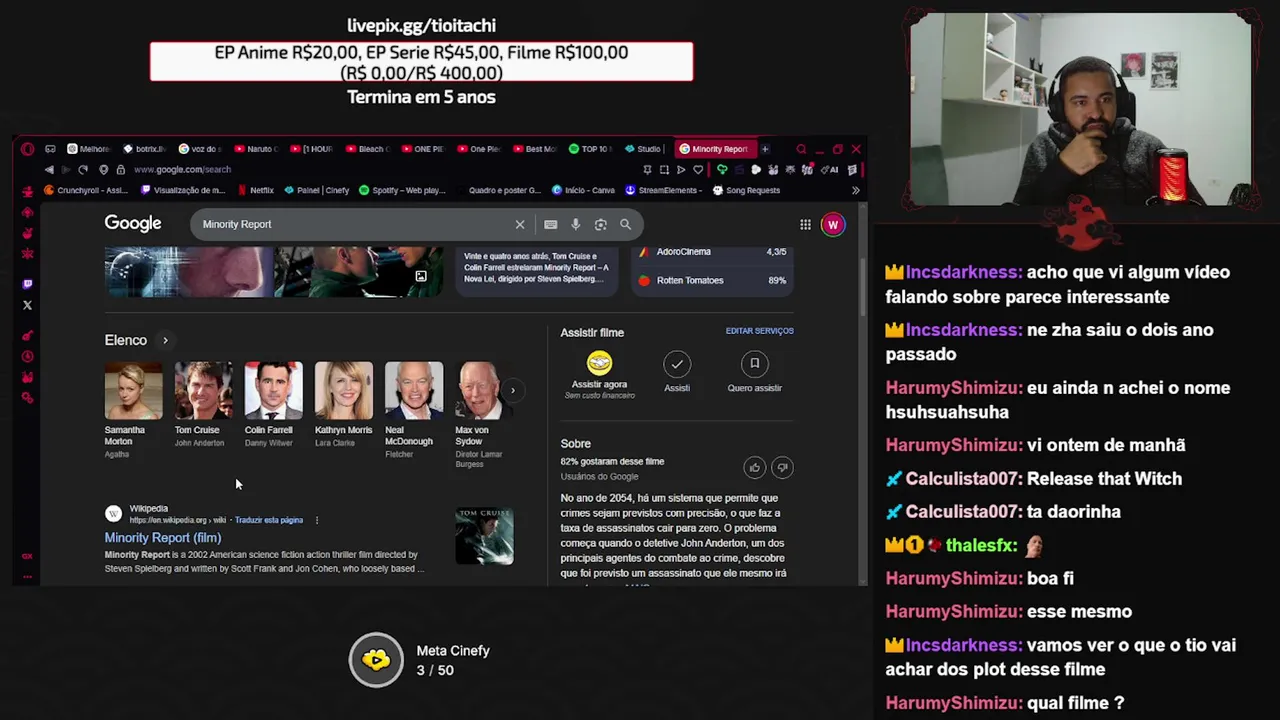The image size is (1280, 720).
Task: Switch to the botrix.live tab
Action: tap(145, 149)
